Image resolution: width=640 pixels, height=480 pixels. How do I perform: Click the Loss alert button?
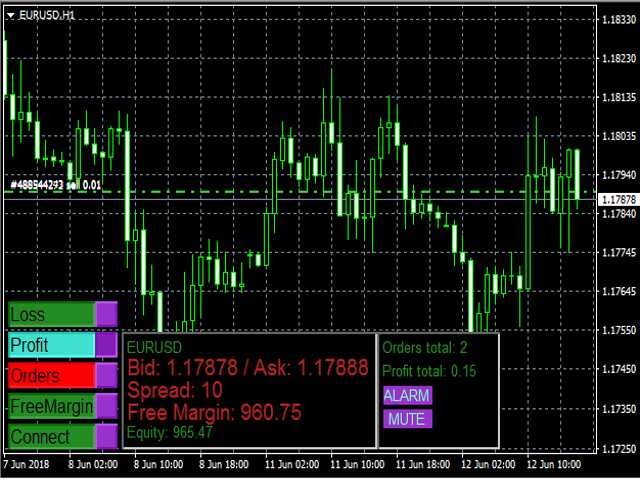tap(51, 314)
